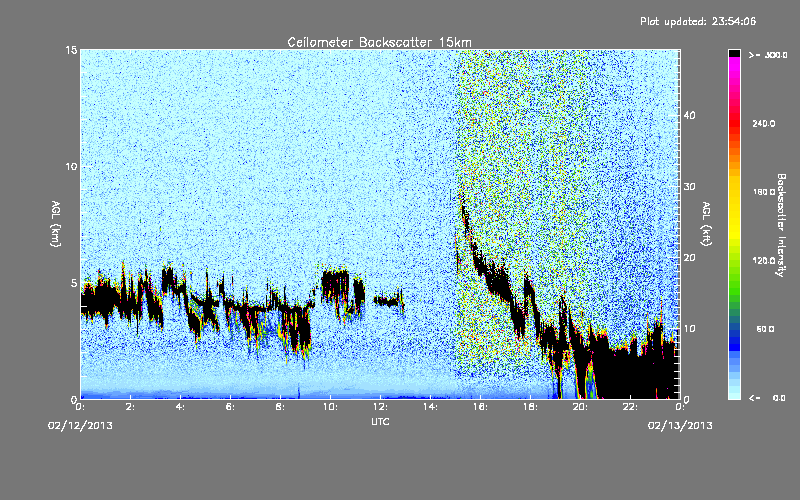Click the 20 kft tick label

point(689,258)
